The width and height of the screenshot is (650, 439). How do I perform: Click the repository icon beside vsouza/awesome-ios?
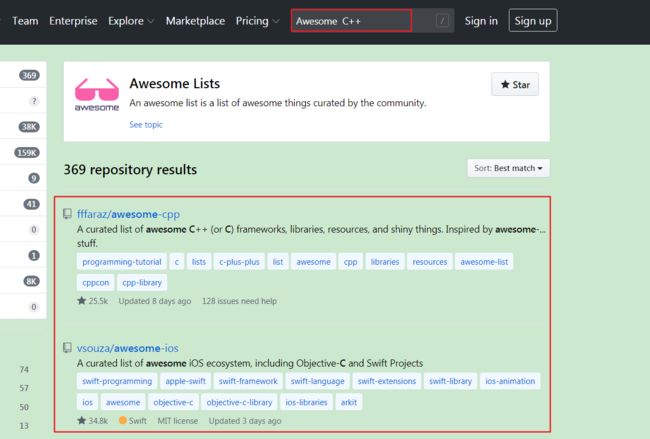pyautogui.click(x=67, y=347)
